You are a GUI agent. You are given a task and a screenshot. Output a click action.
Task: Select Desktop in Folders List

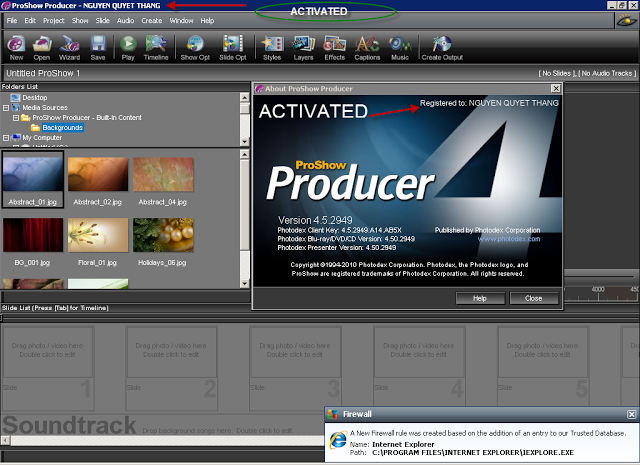pos(35,98)
